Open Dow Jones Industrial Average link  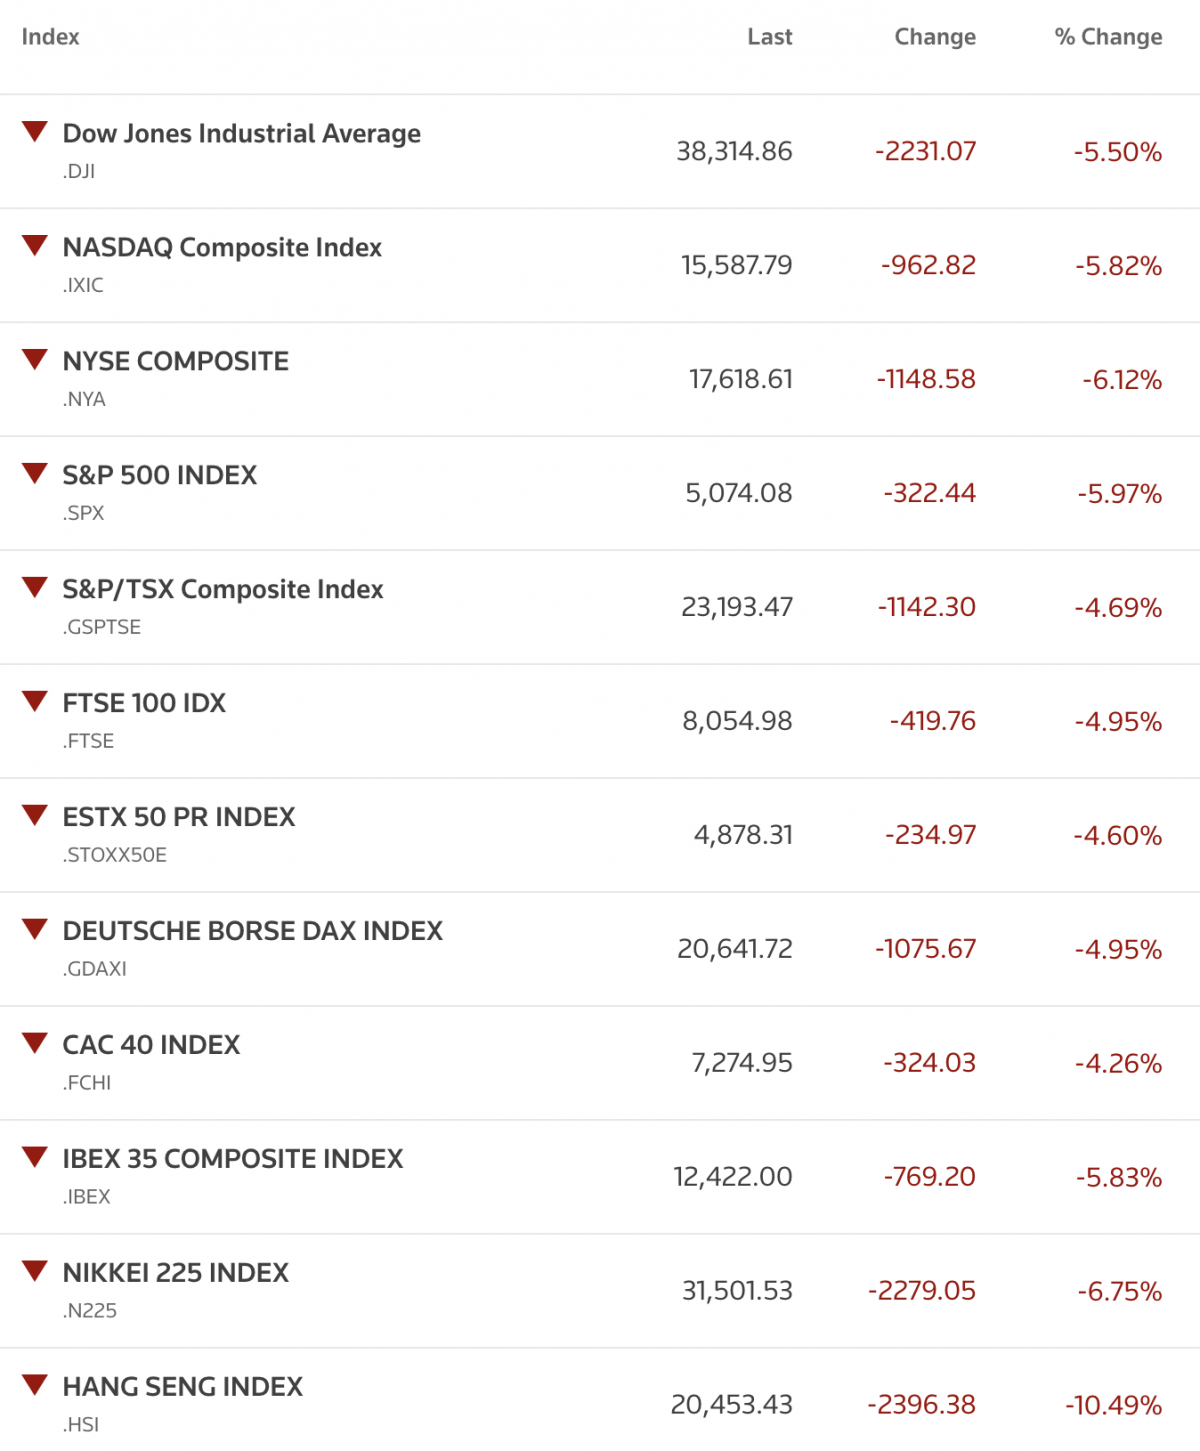[x=241, y=133]
